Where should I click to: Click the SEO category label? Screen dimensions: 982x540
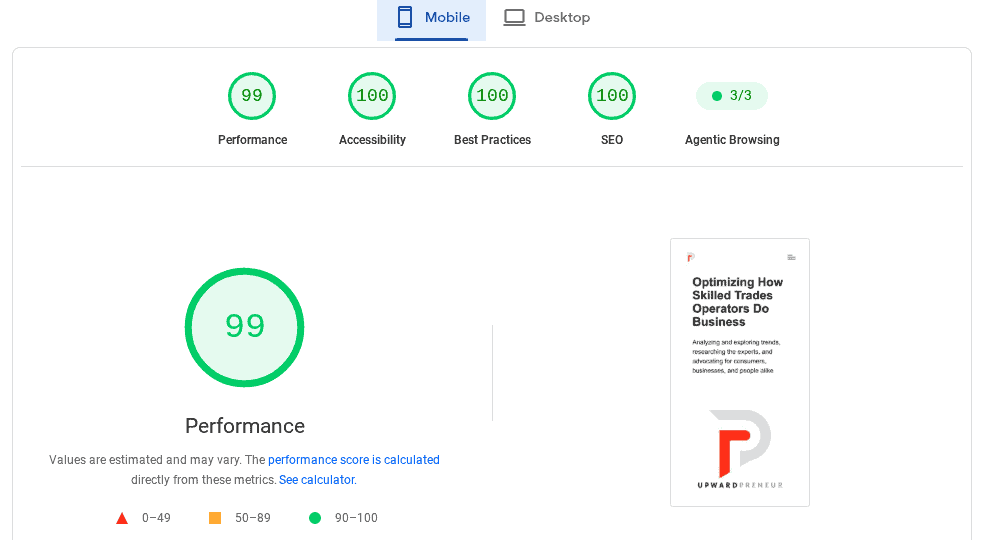612,140
